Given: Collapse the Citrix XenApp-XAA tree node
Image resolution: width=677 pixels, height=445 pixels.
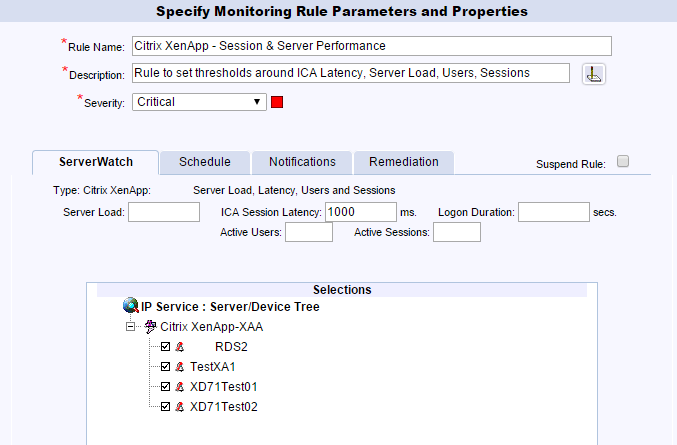Looking at the screenshot, I should [x=130, y=327].
